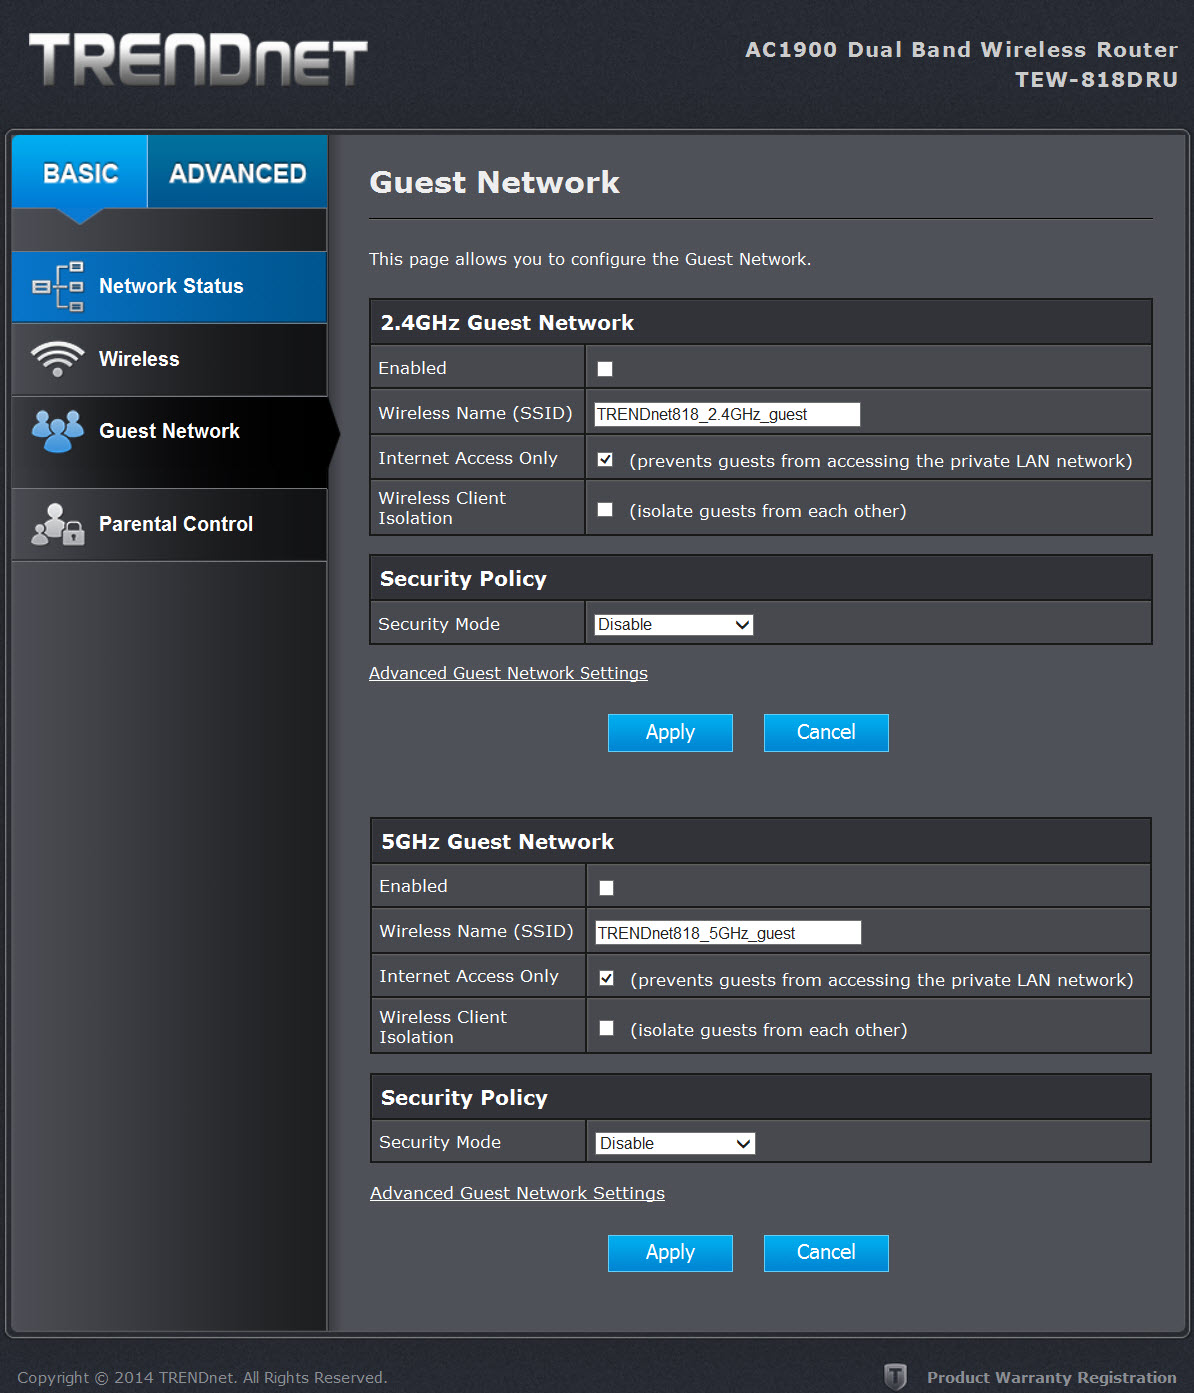Open the Wireless menu item
1194x1393 pixels.
point(170,360)
